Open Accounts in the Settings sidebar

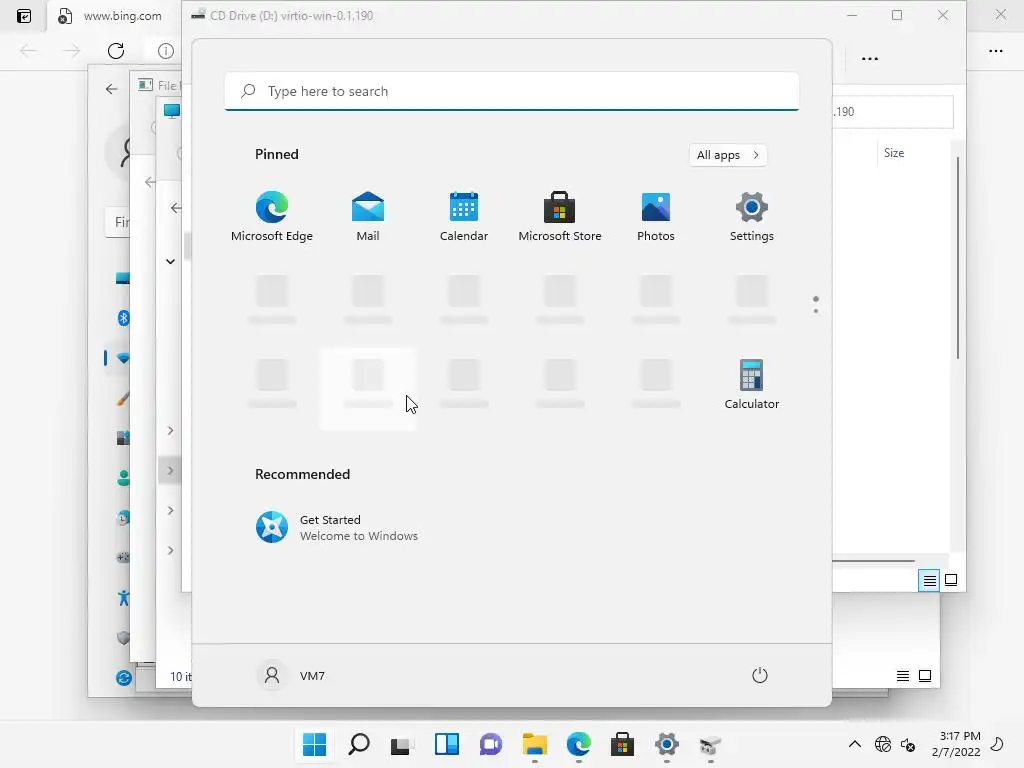pyautogui.click(x=123, y=478)
